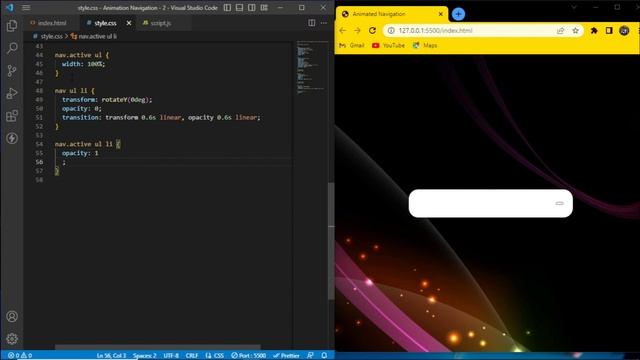
Task: Change the CSS language mode
Action: click(x=215, y=356)
